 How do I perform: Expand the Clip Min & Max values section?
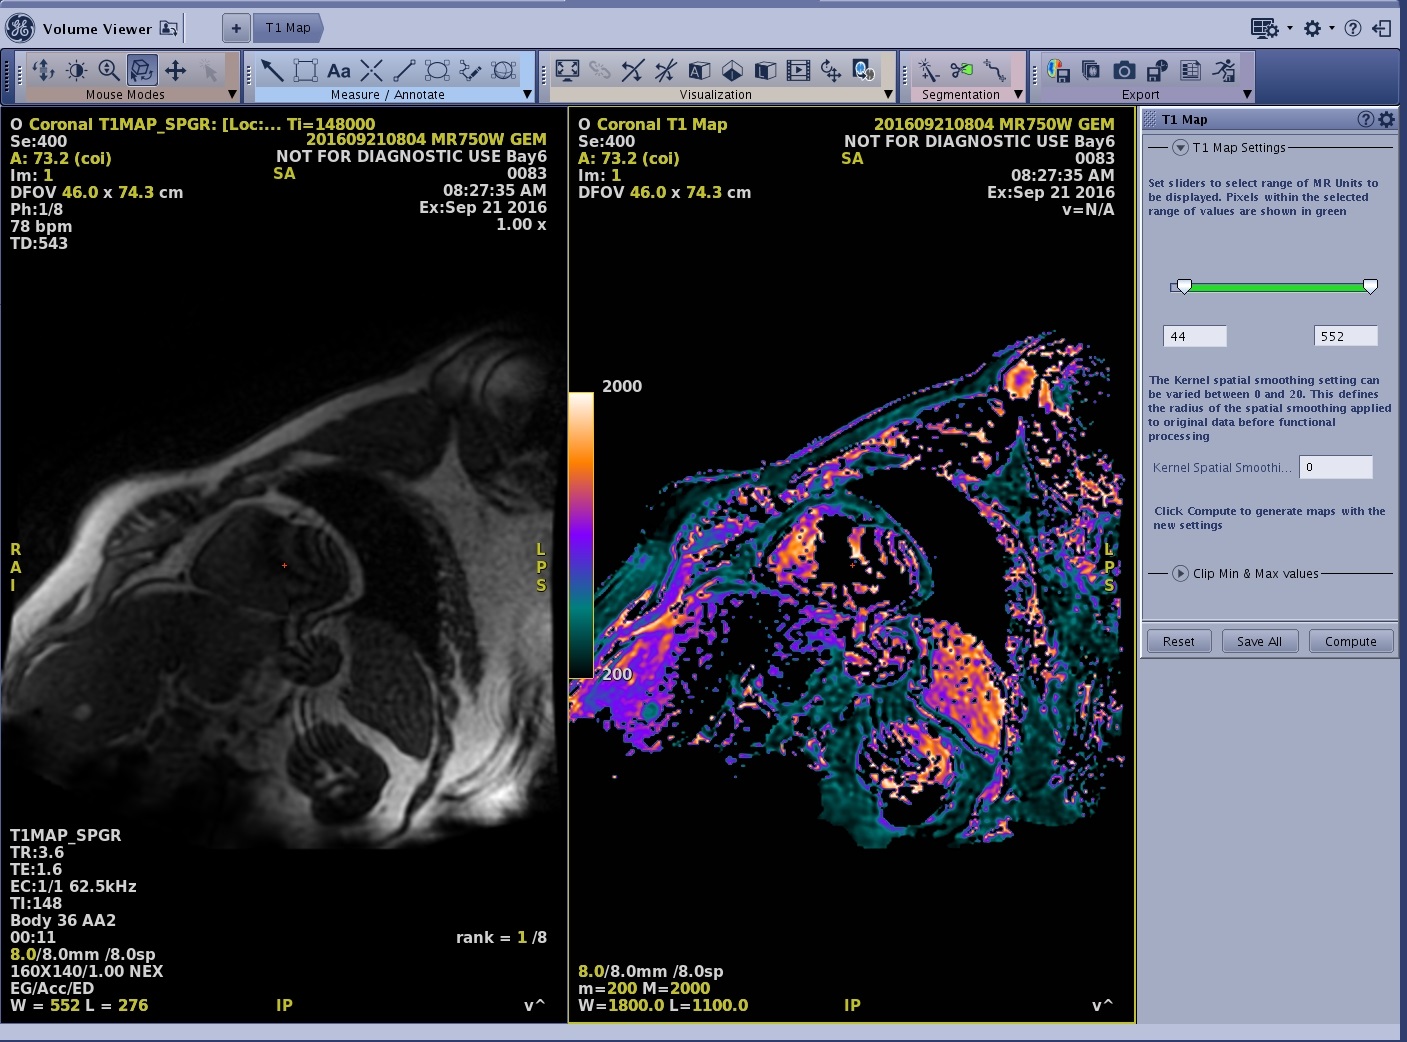(x=1180, y=574)
